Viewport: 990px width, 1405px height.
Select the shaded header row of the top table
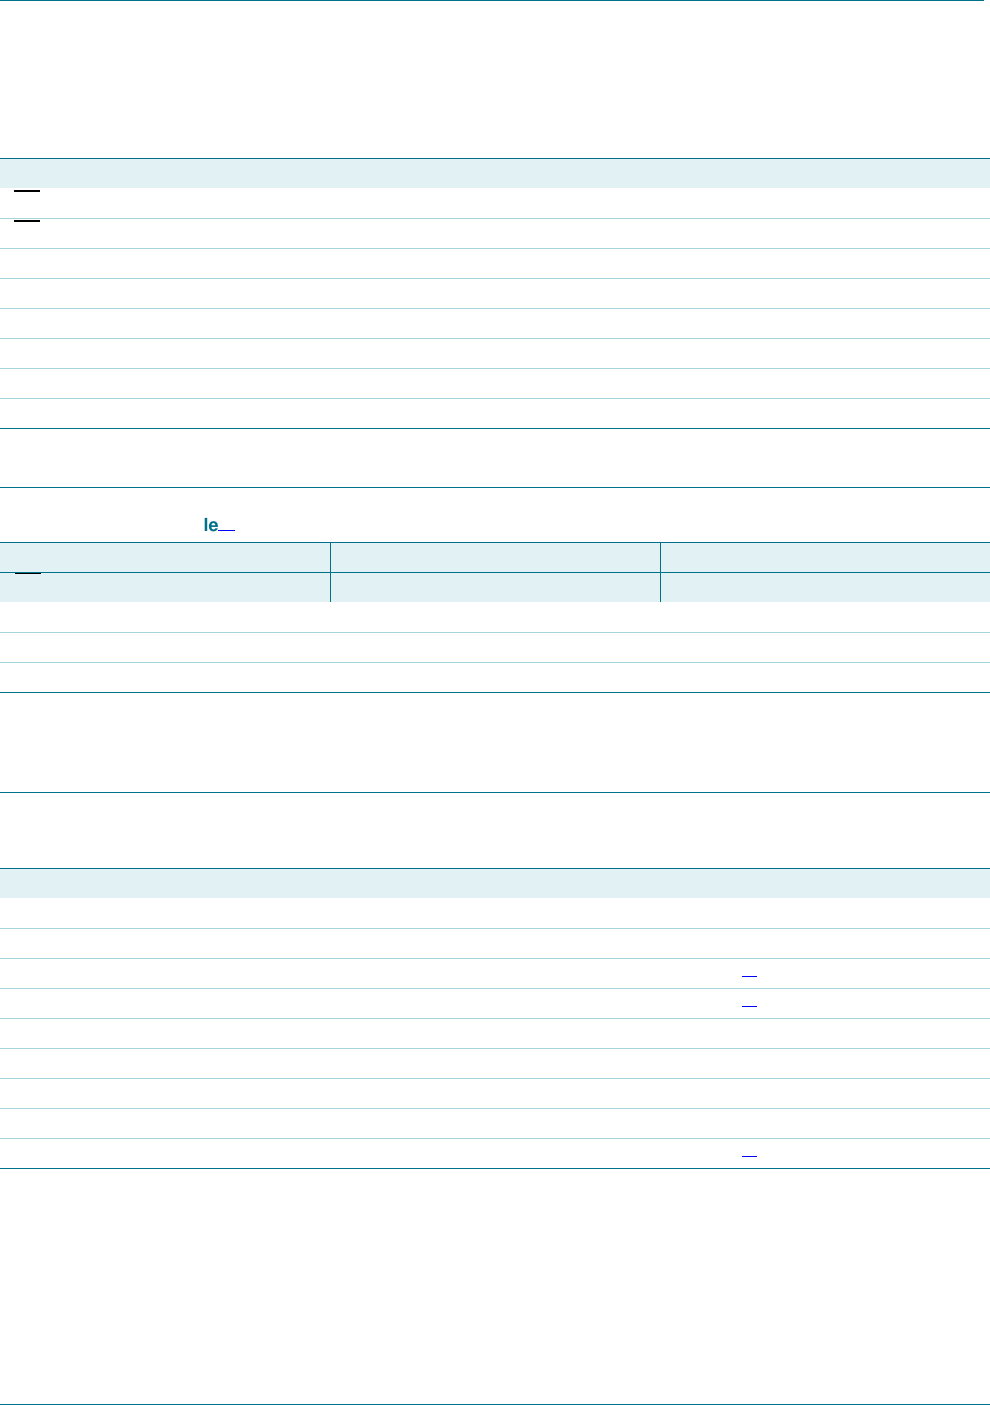[495, 173]
